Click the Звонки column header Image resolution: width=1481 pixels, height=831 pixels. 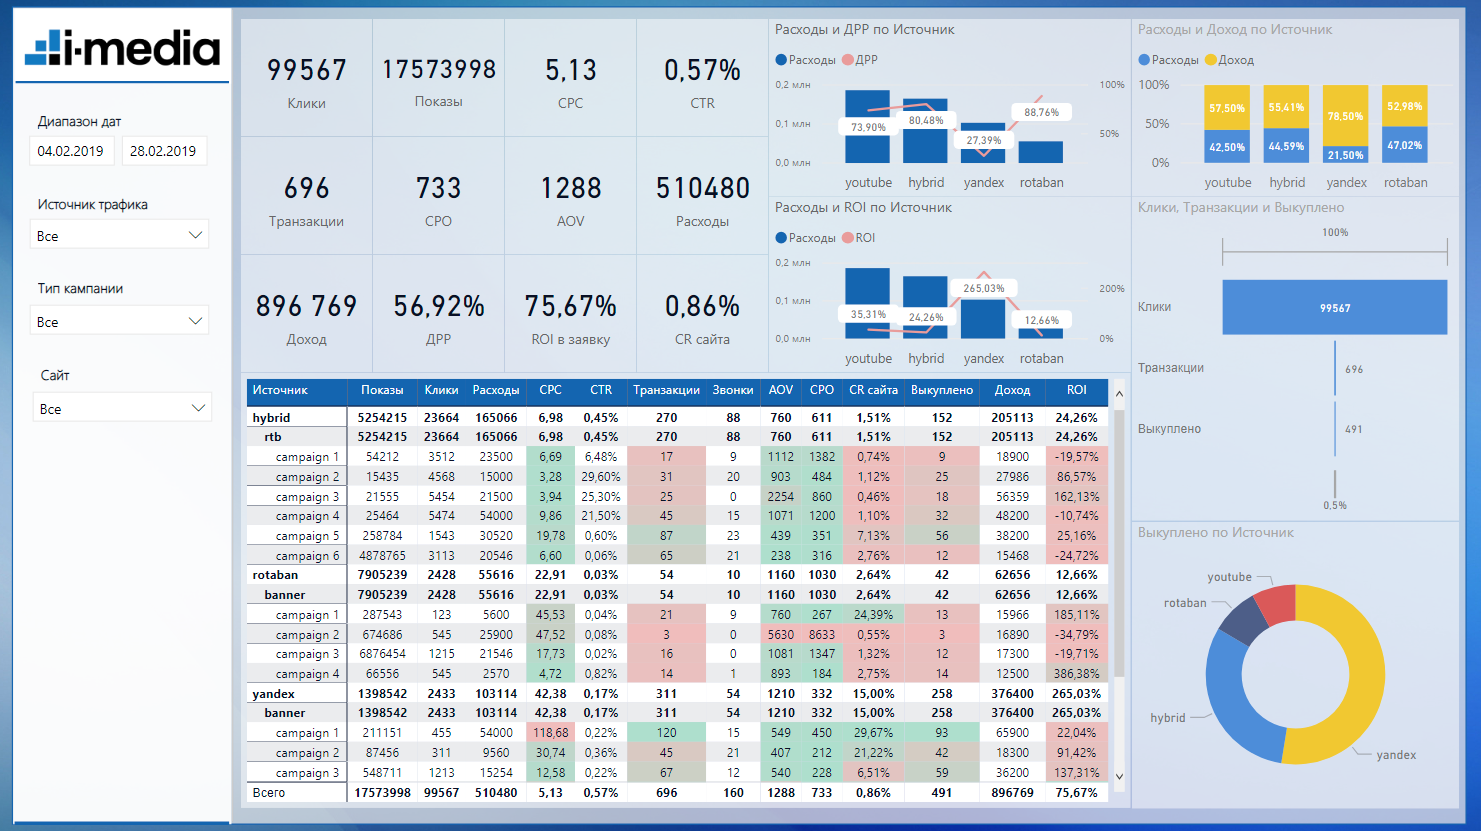click(x=733, y=390)
